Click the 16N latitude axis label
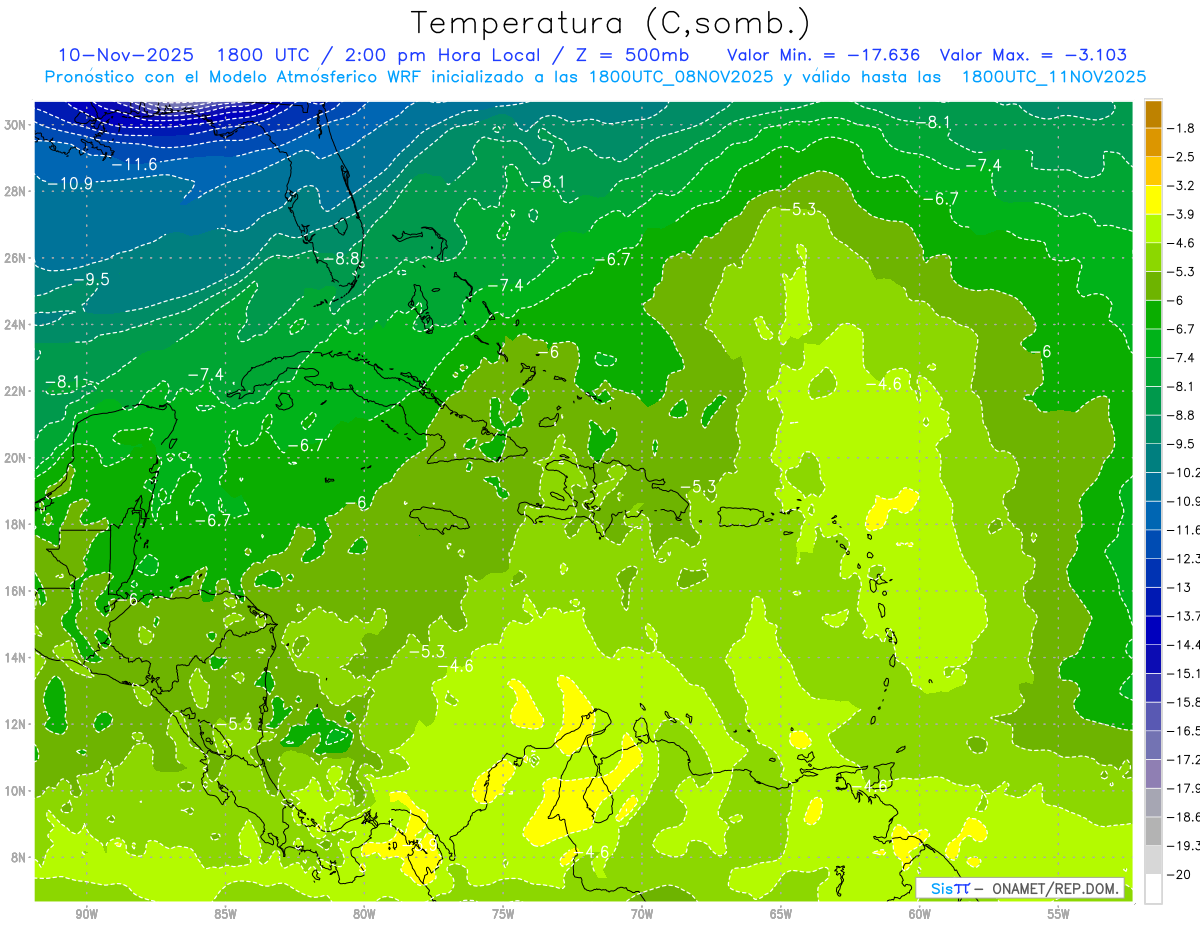 15,591
